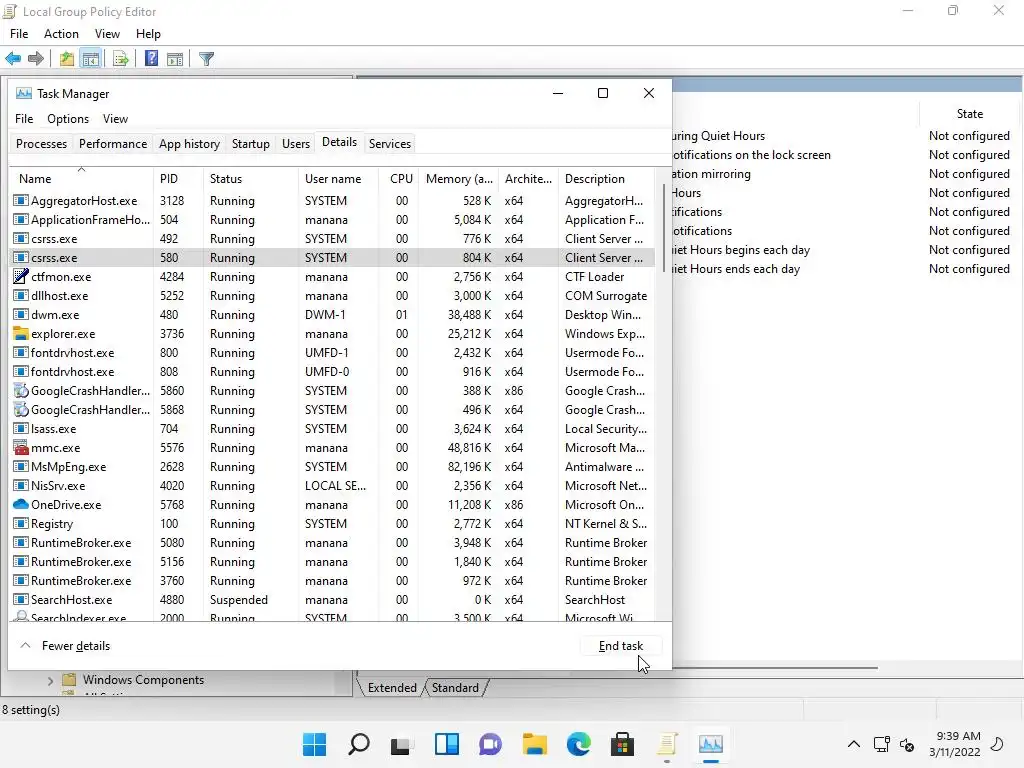This screenshot has width=1024, height=768.
Task: Select Quiet Hours begins each day policy
Action: coord(741,250)
